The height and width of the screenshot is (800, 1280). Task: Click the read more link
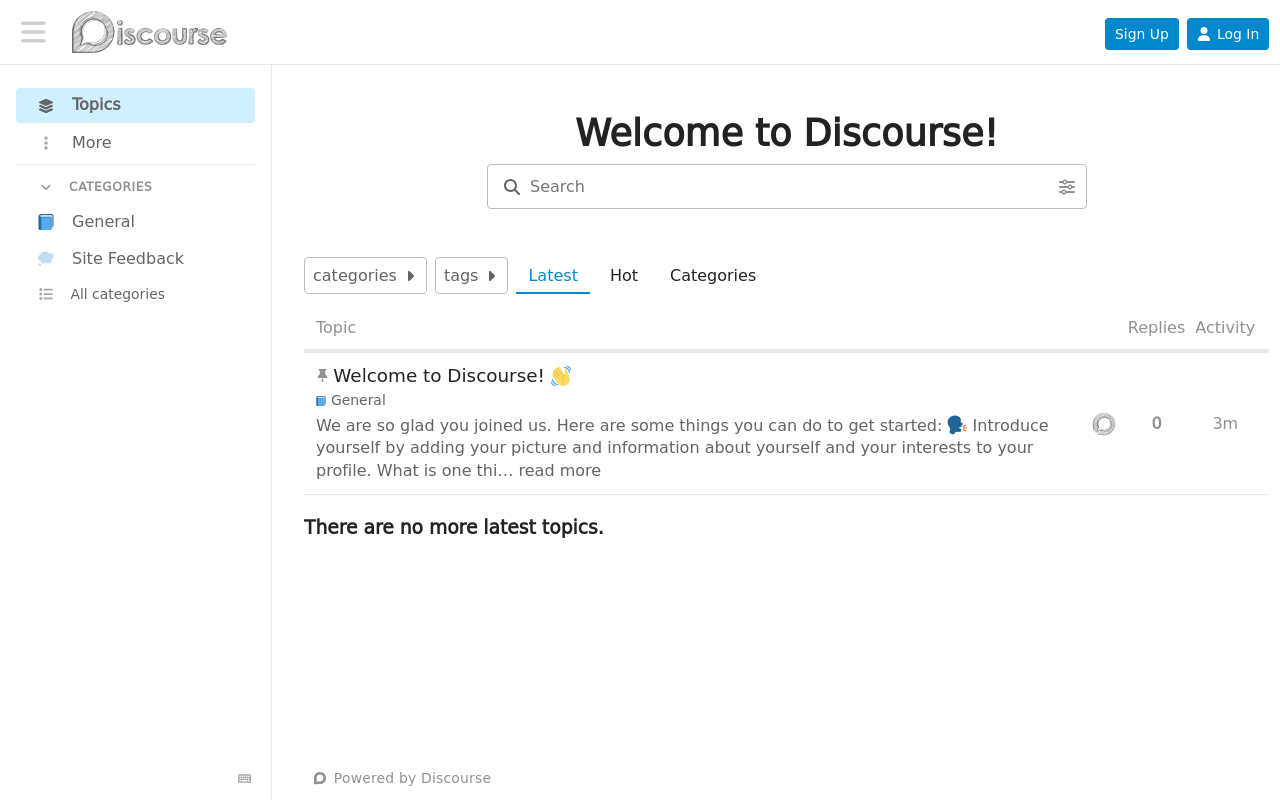pos(560,471)
